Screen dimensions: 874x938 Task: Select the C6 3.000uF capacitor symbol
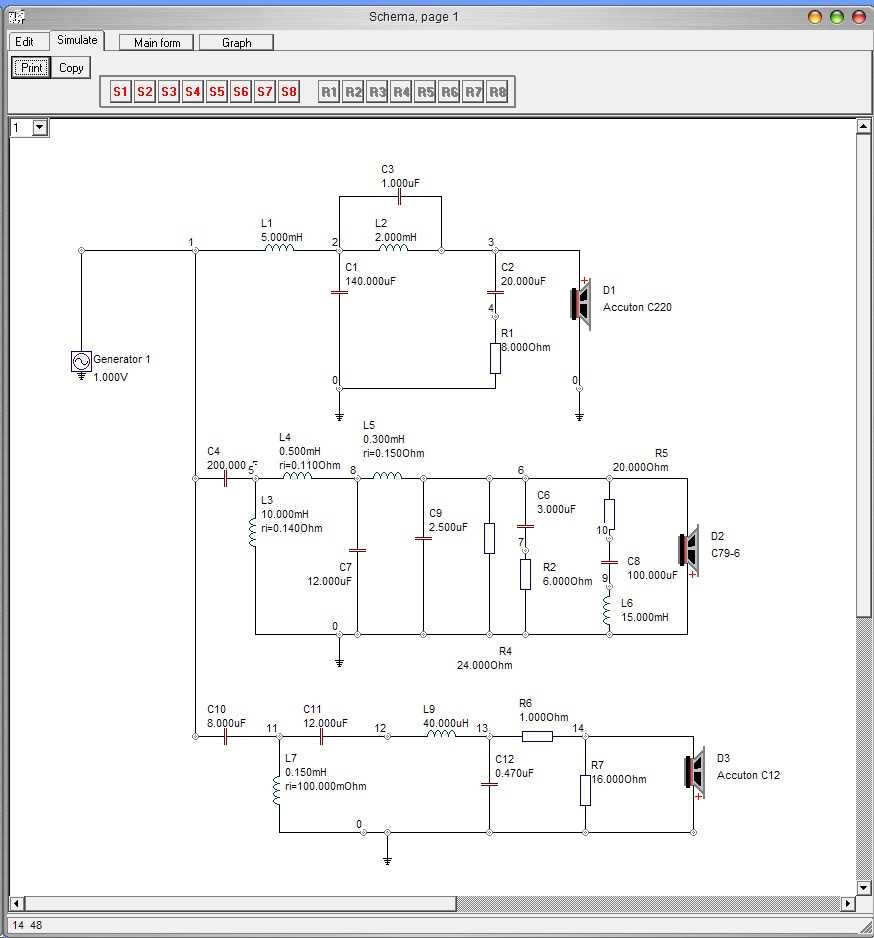[525, 526]
